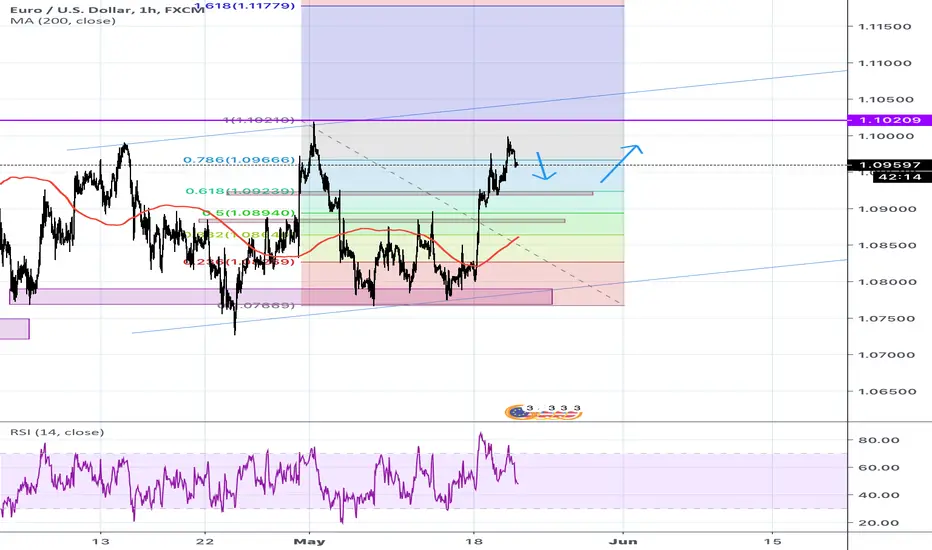Select the RSI (14, close) indicator label
This screenshot has height=550, width=932.
[x=57, y=432]
